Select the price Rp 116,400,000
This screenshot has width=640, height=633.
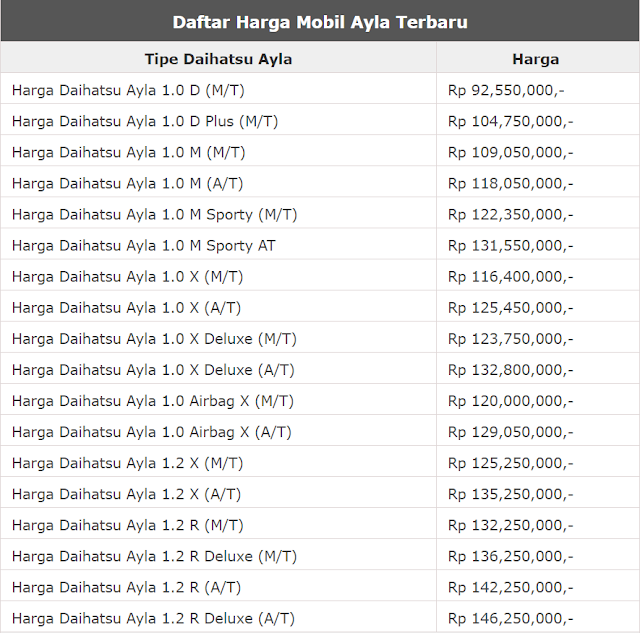click(x=510, y=276)
